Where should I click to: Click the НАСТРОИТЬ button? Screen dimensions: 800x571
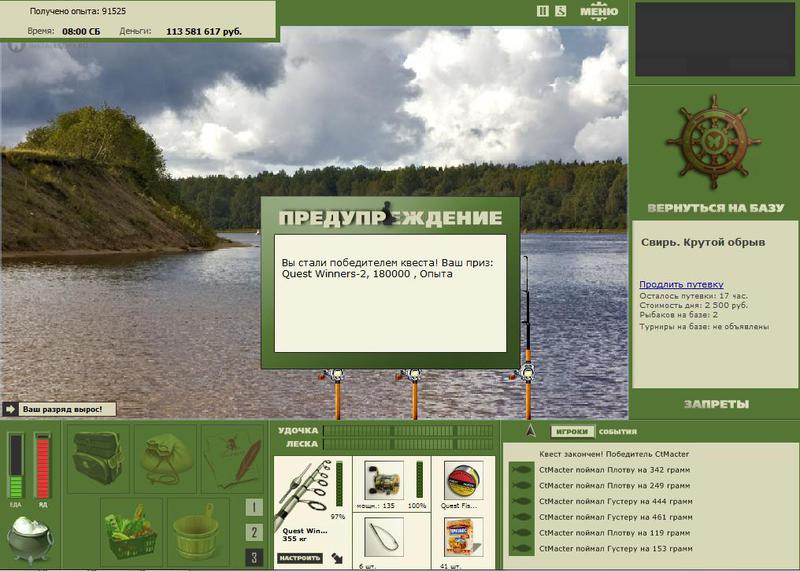(300, 558)
